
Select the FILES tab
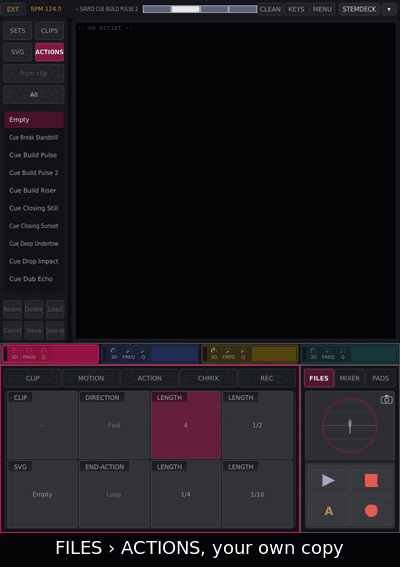[319, 378]
